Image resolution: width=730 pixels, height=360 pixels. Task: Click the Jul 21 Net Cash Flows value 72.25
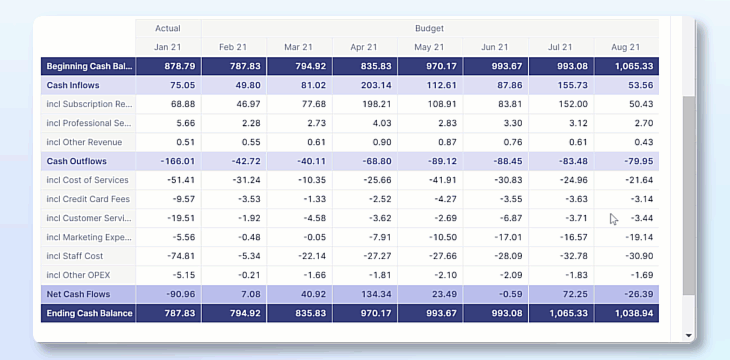pos(561,294)
